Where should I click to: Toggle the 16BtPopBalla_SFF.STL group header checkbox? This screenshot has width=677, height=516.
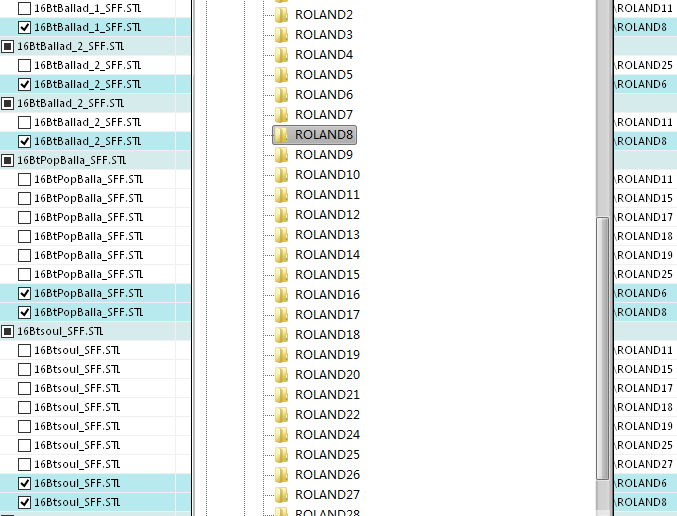(x=8, y=160)
